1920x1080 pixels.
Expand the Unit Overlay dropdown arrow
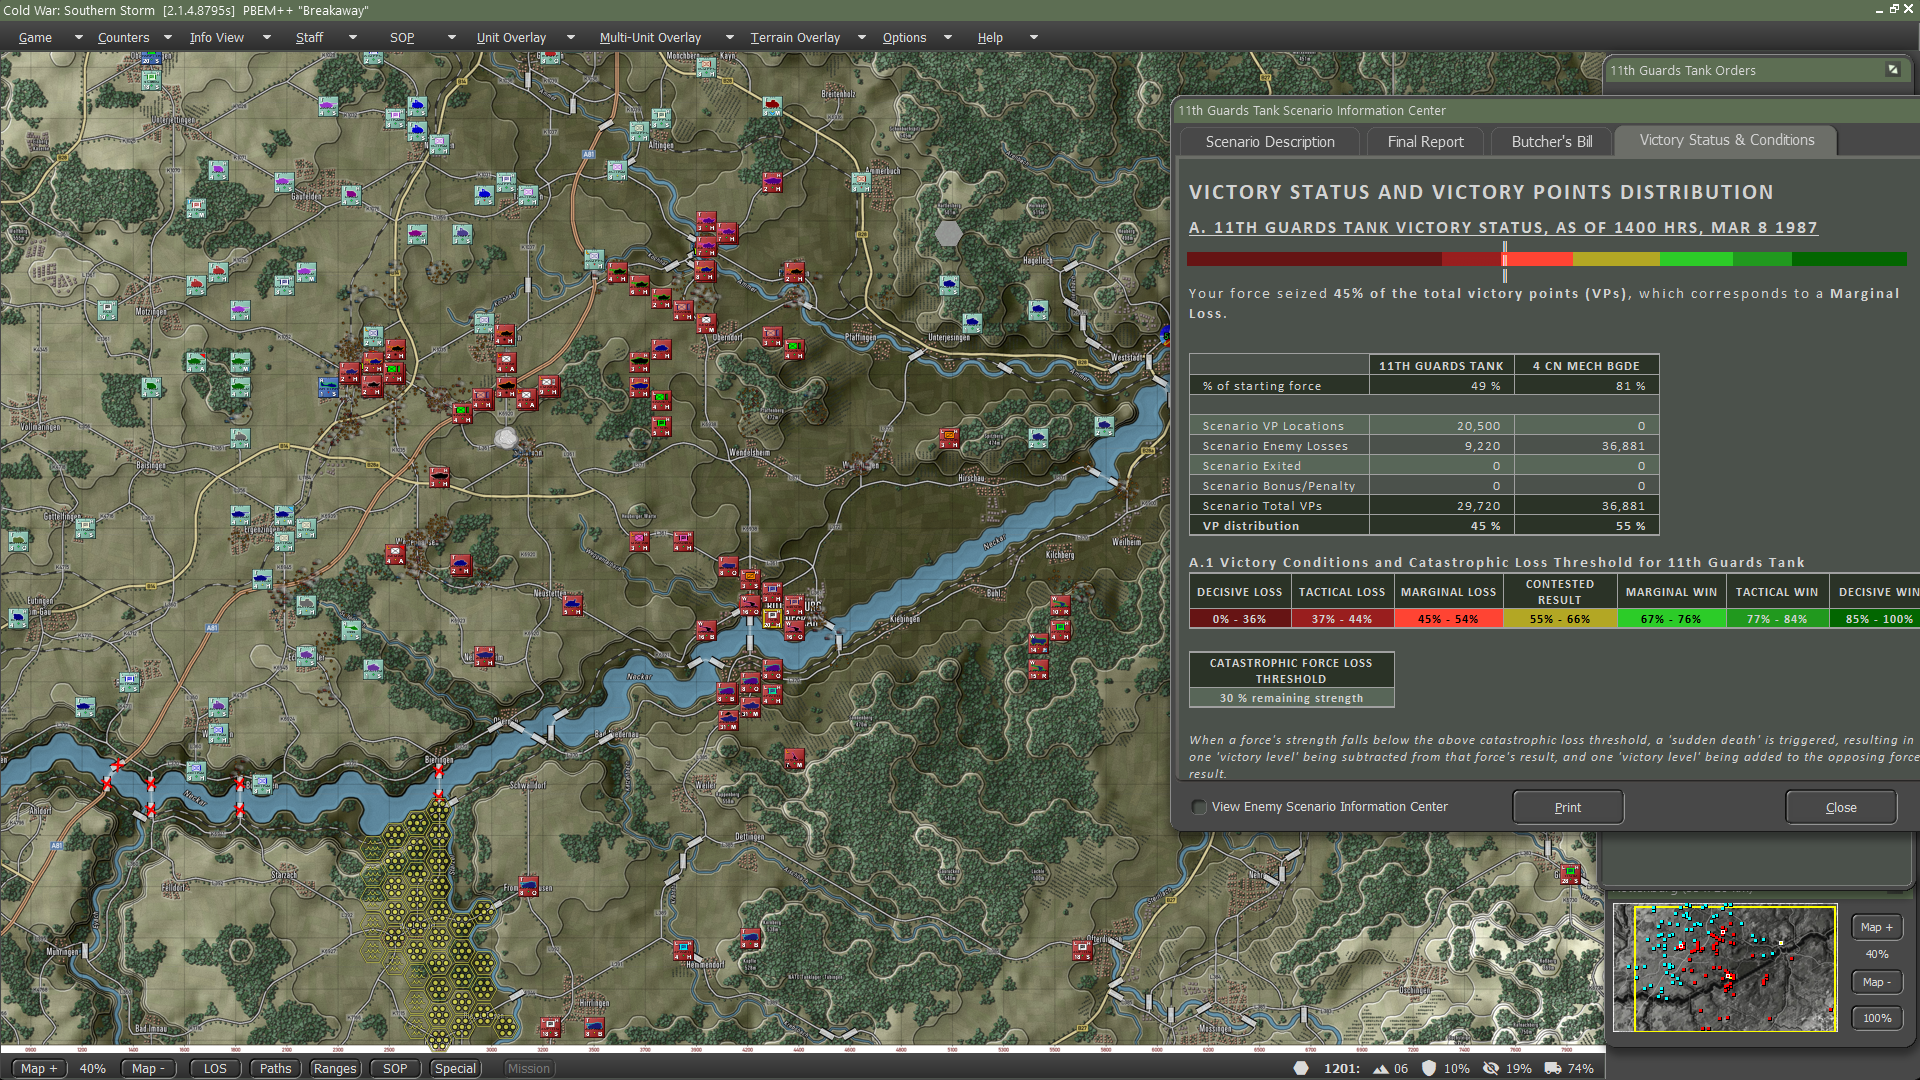point(571,38)
